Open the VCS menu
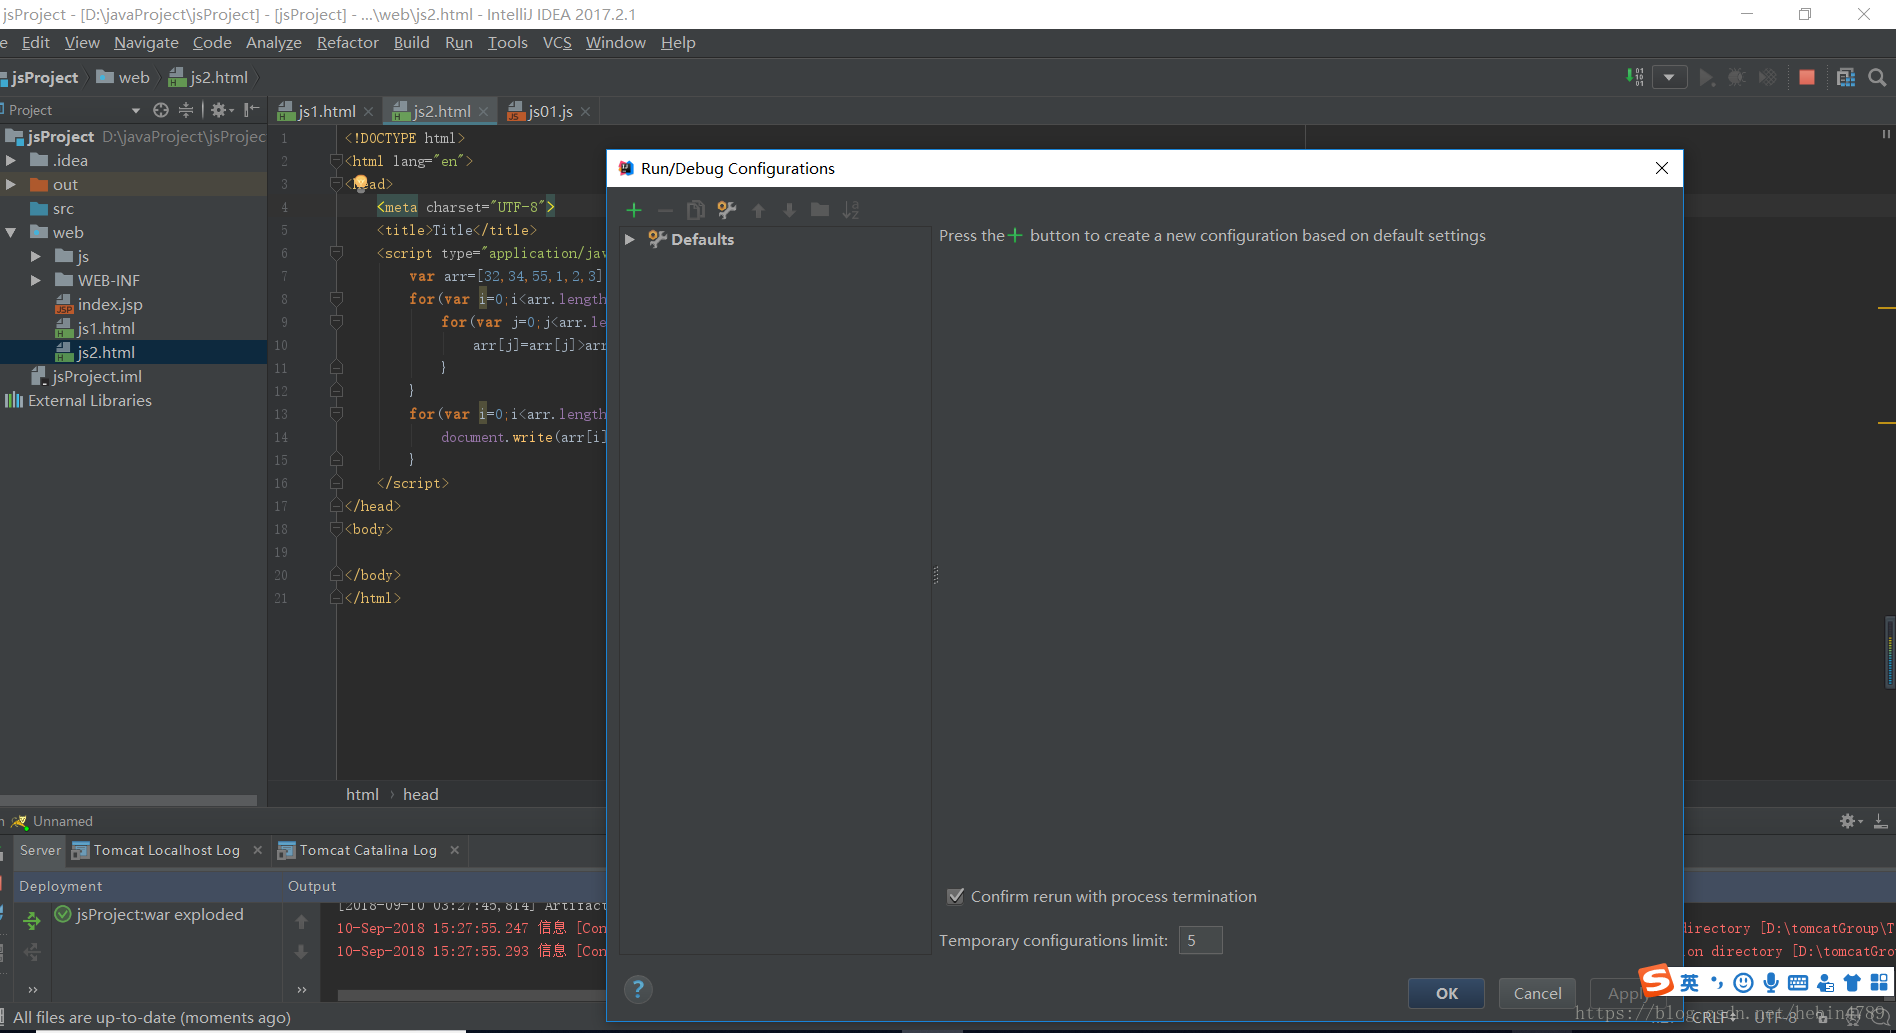This screenshot has width=1896, height=1033. point(557,43)
